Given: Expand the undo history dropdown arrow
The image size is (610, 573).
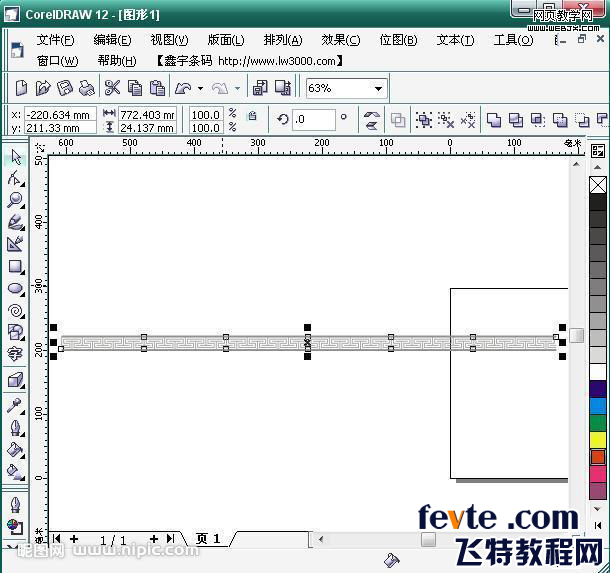Looking at the screenshot, I should click(x=200, y=88).
